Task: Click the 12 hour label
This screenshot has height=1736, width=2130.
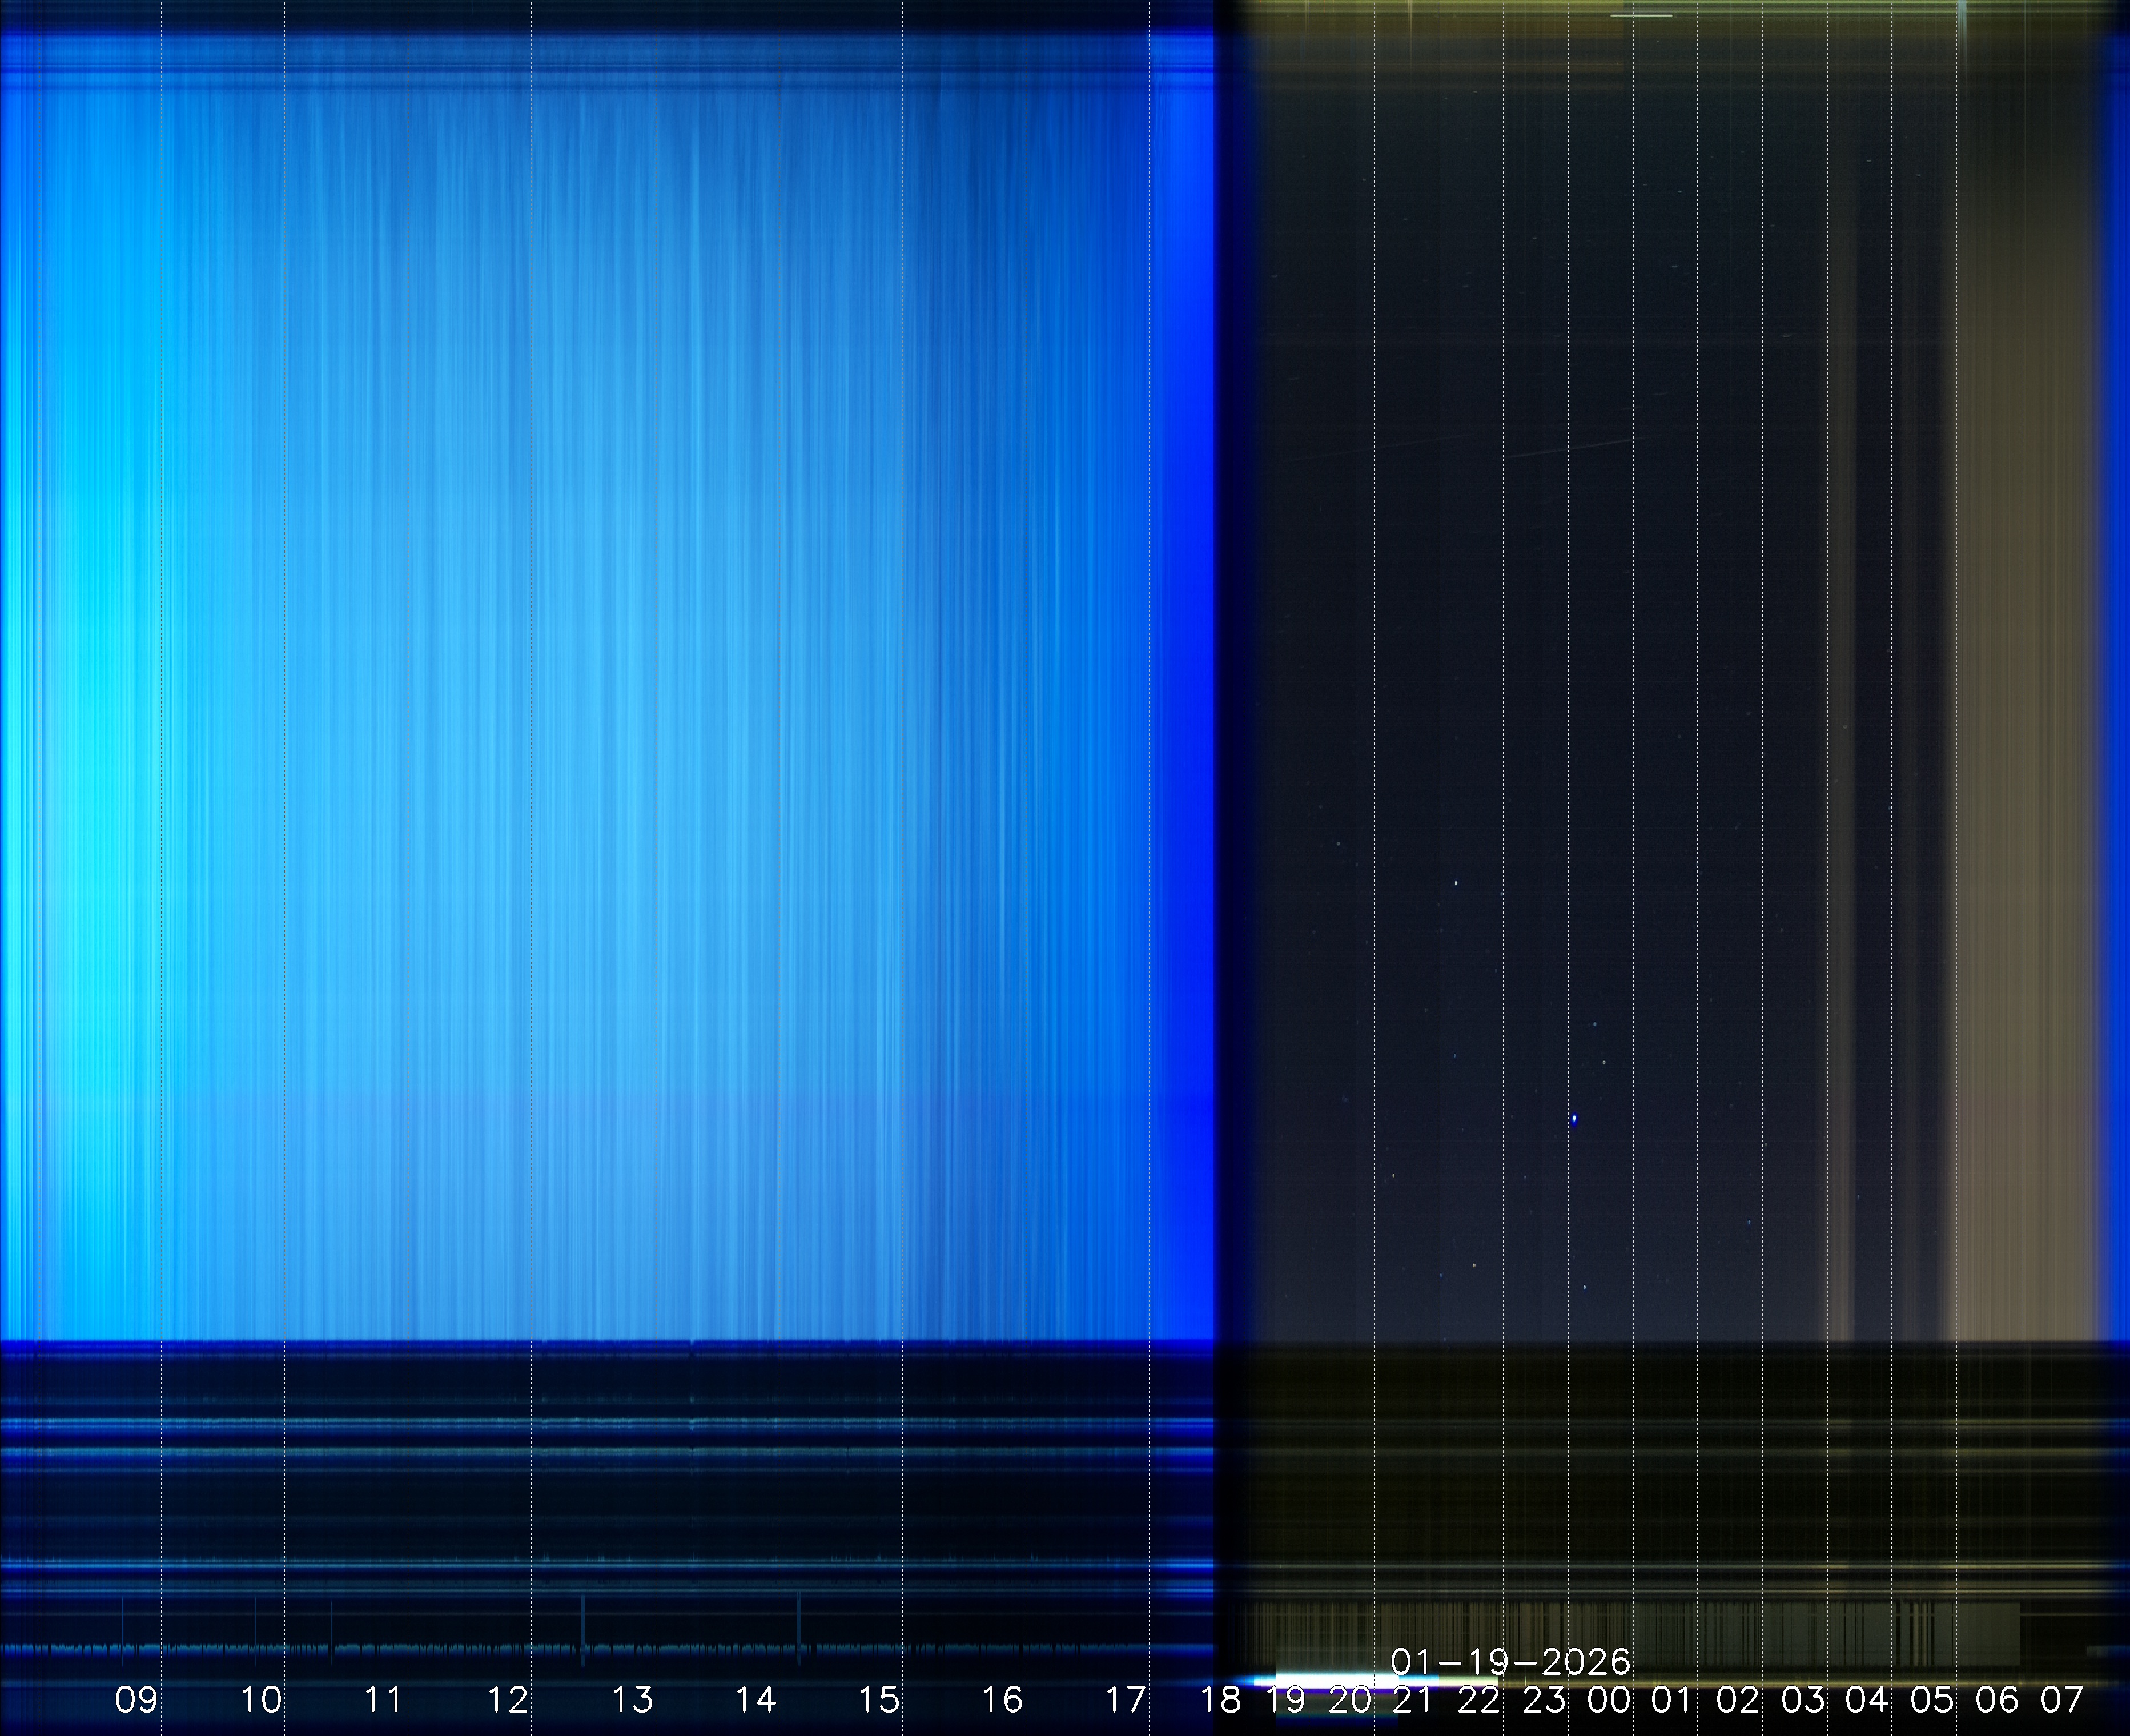Action: tap(507, 1699)
